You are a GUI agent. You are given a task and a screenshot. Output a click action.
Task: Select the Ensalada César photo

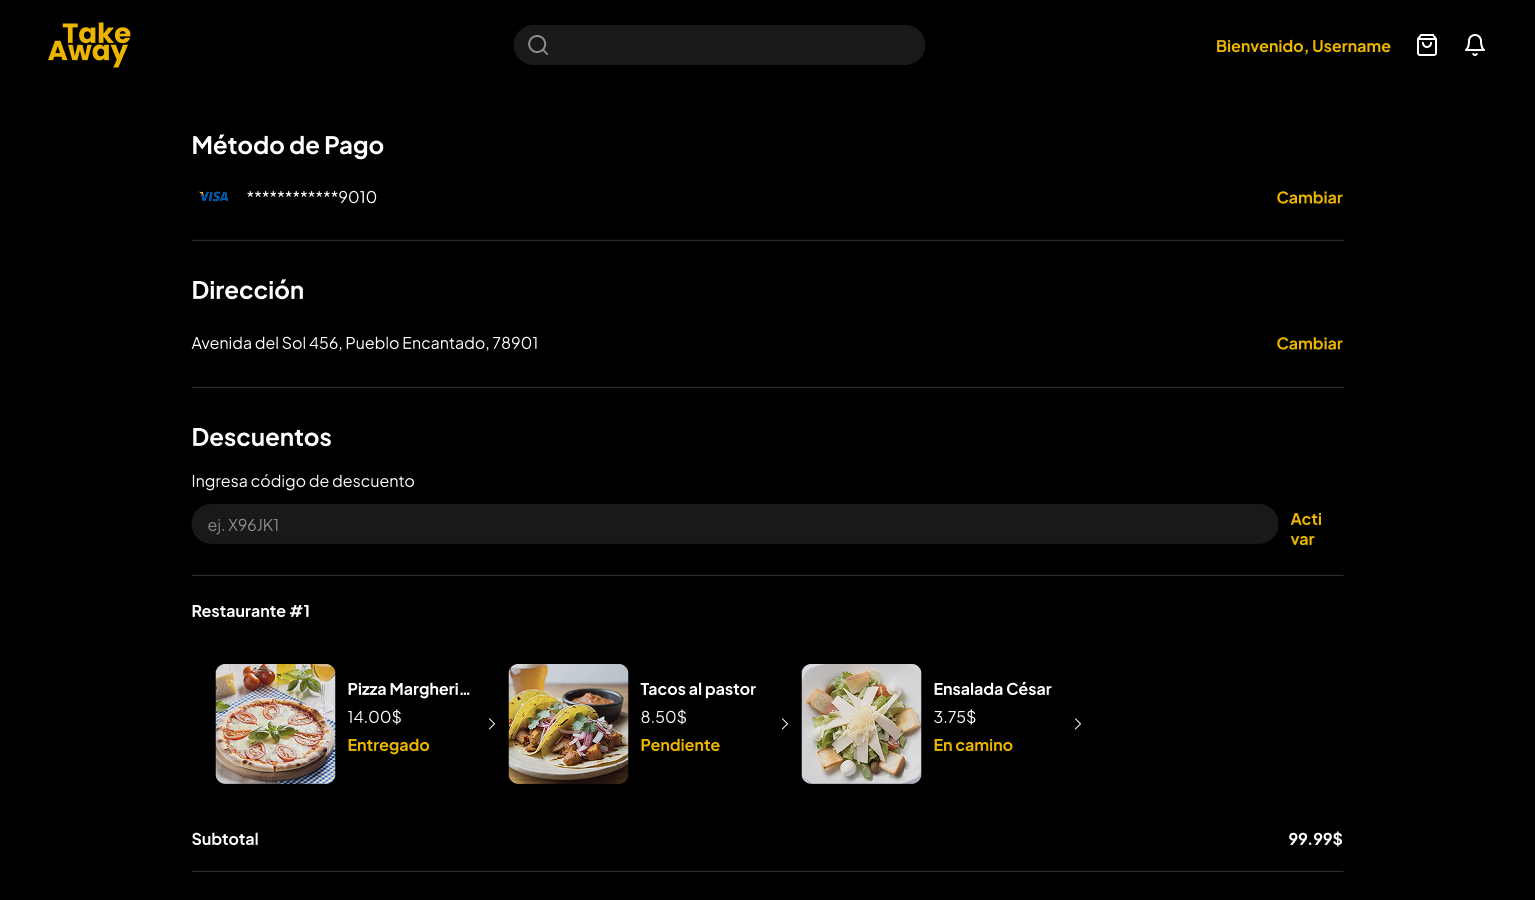861,724
